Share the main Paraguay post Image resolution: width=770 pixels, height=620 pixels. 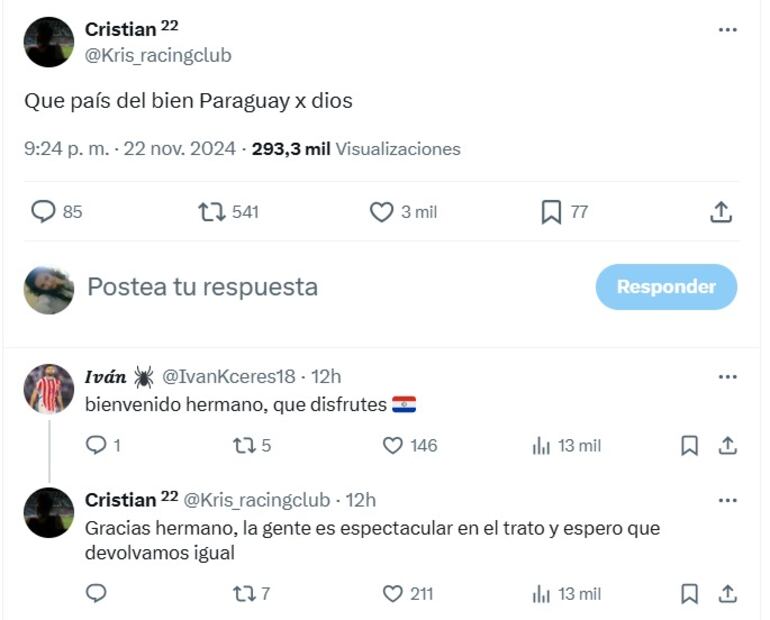coord(721,212)
